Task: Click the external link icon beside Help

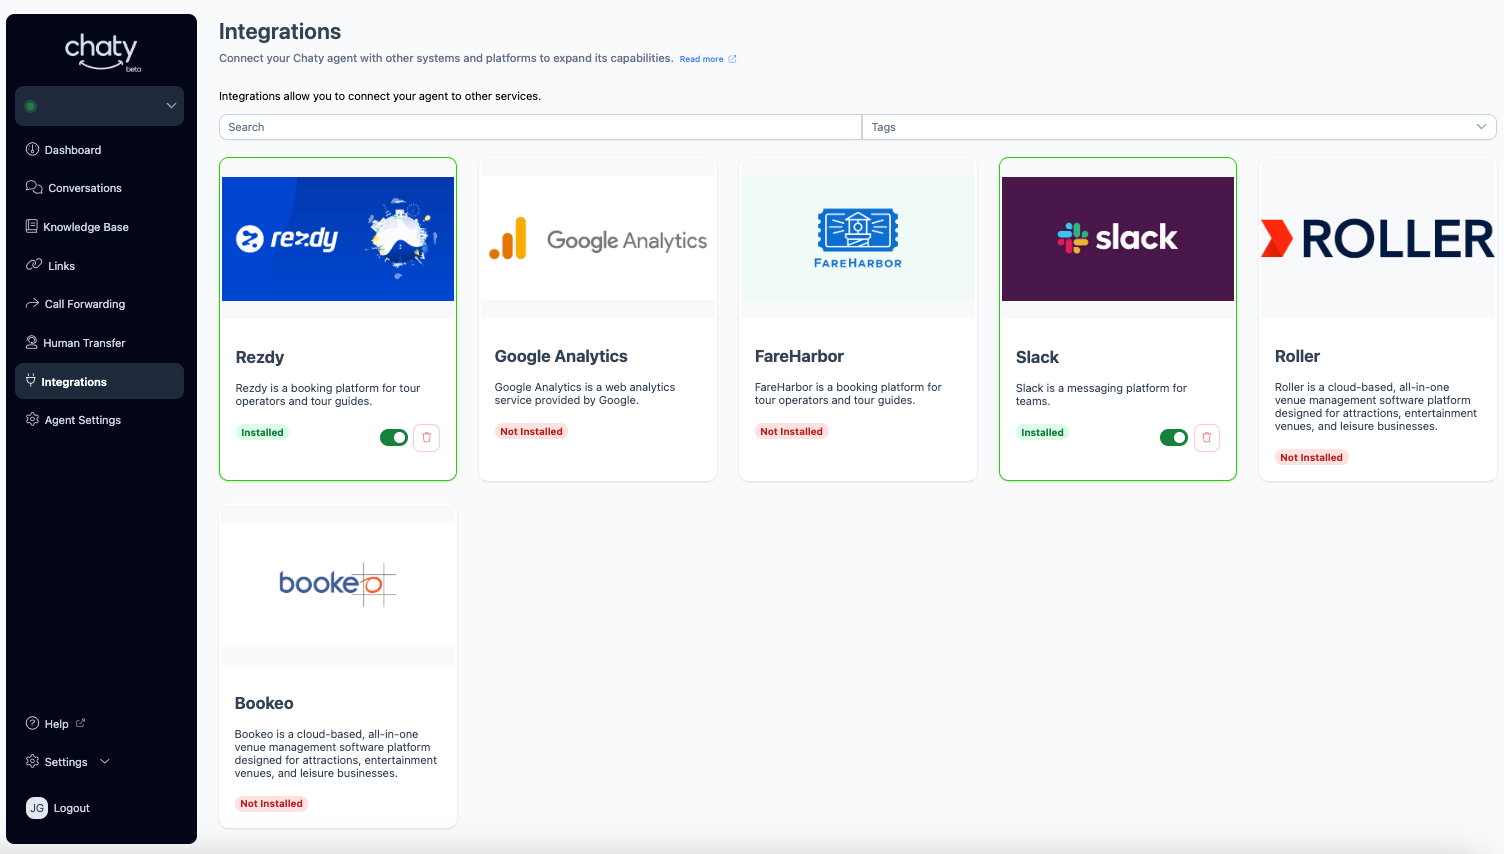Action: click(x=81, y=723)
